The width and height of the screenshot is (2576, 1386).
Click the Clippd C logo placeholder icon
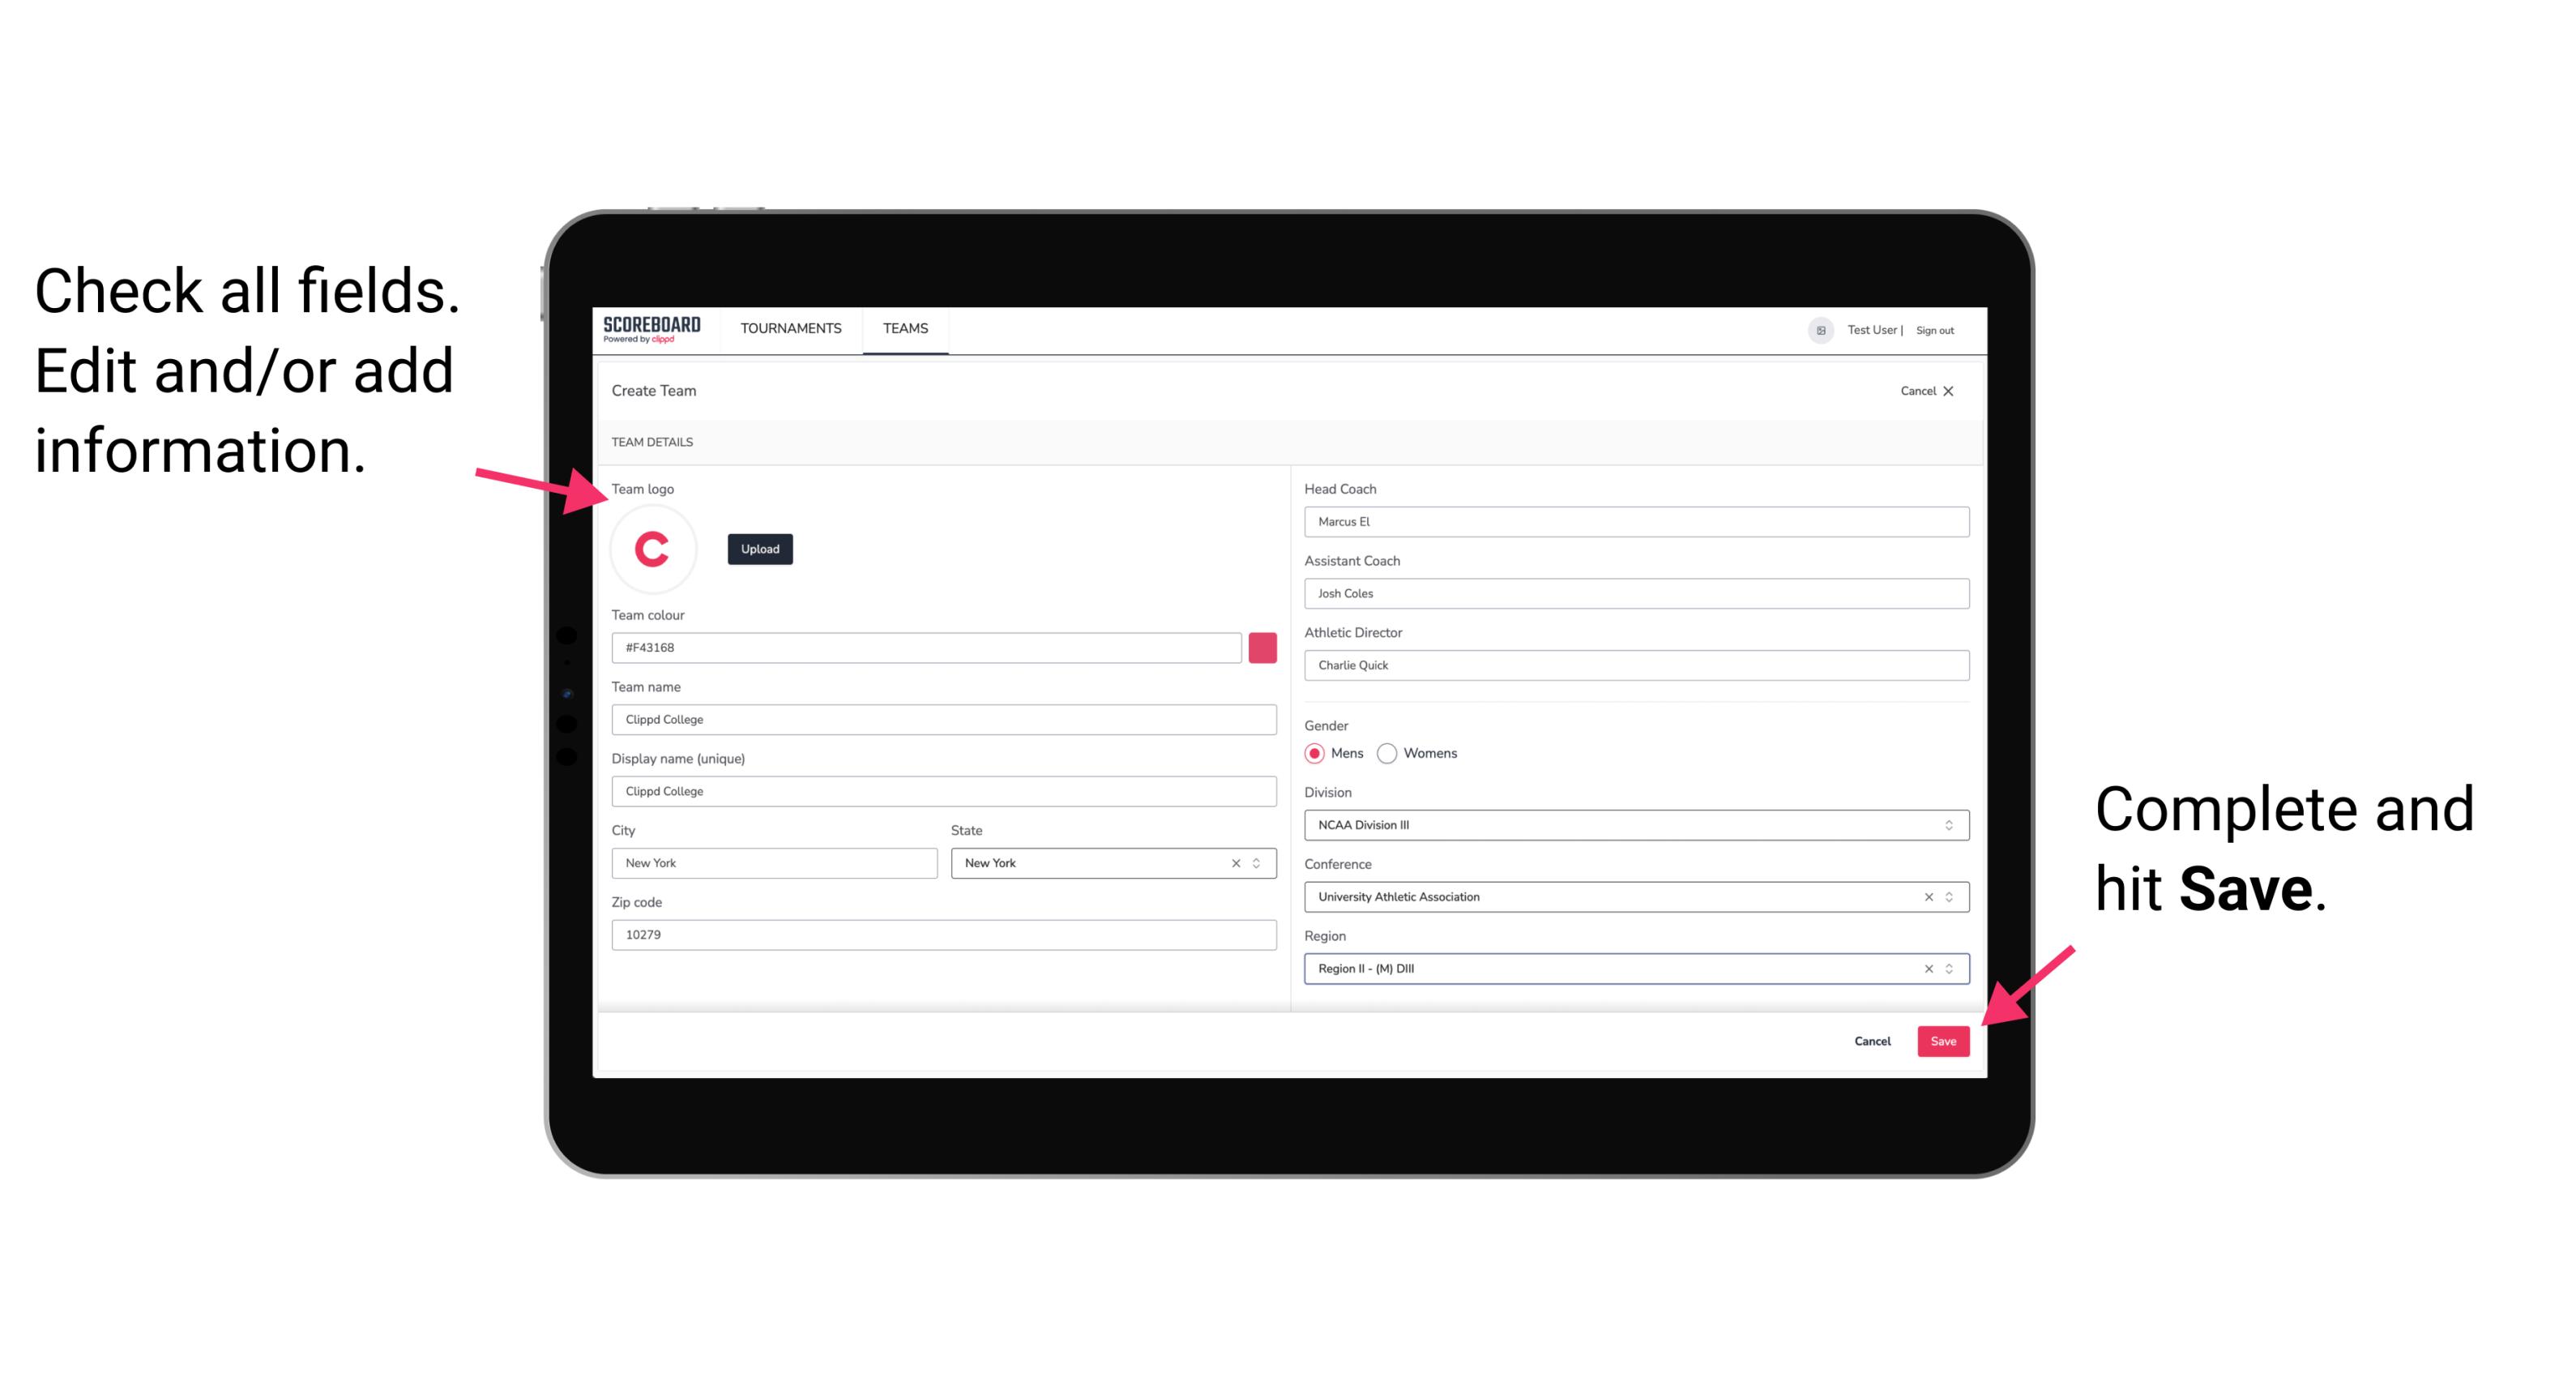click(x=653, y=548)
